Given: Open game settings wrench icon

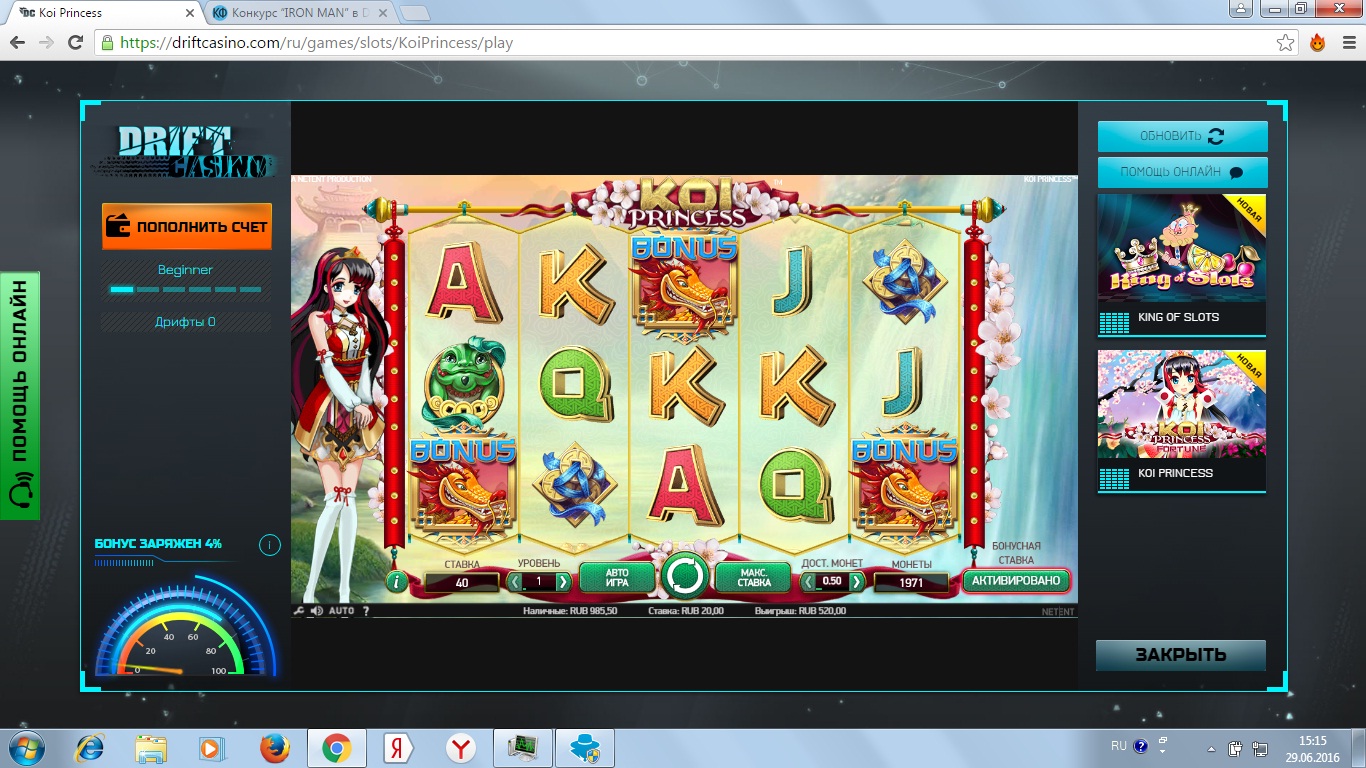Looking at the screenshot, I should [298, 611].
